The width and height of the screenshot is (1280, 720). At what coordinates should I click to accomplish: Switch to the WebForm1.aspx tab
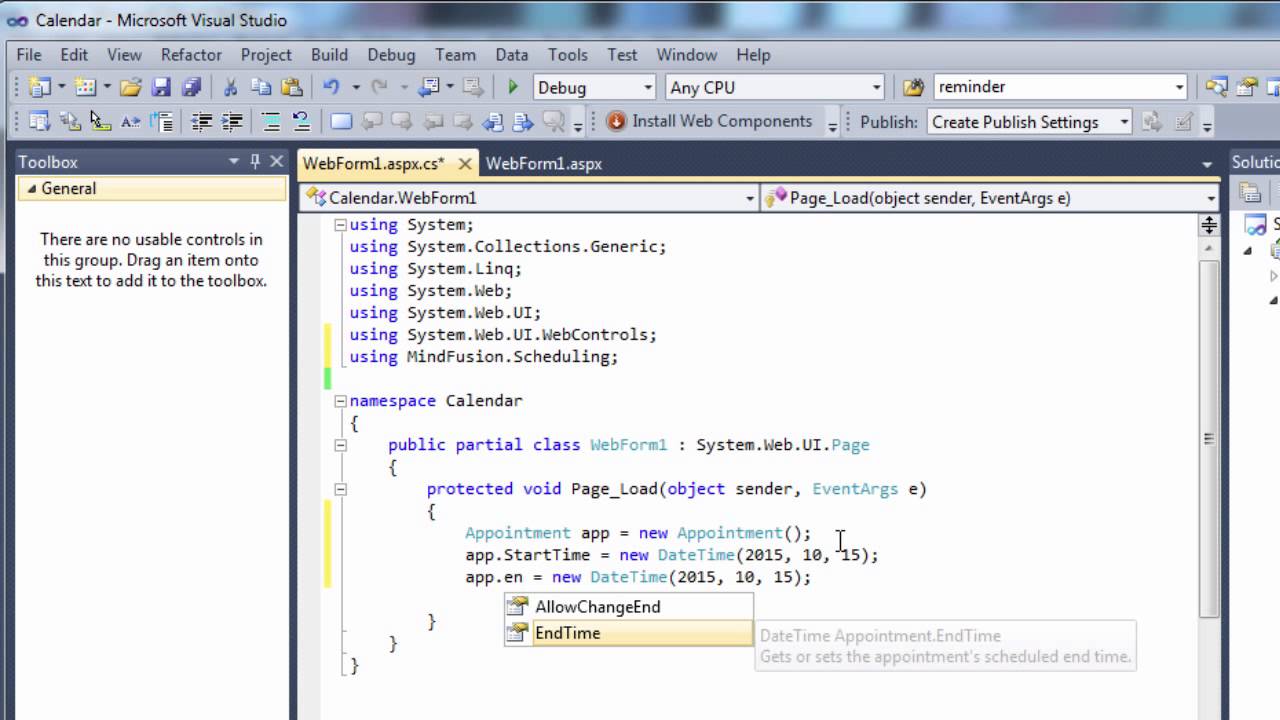544,163
